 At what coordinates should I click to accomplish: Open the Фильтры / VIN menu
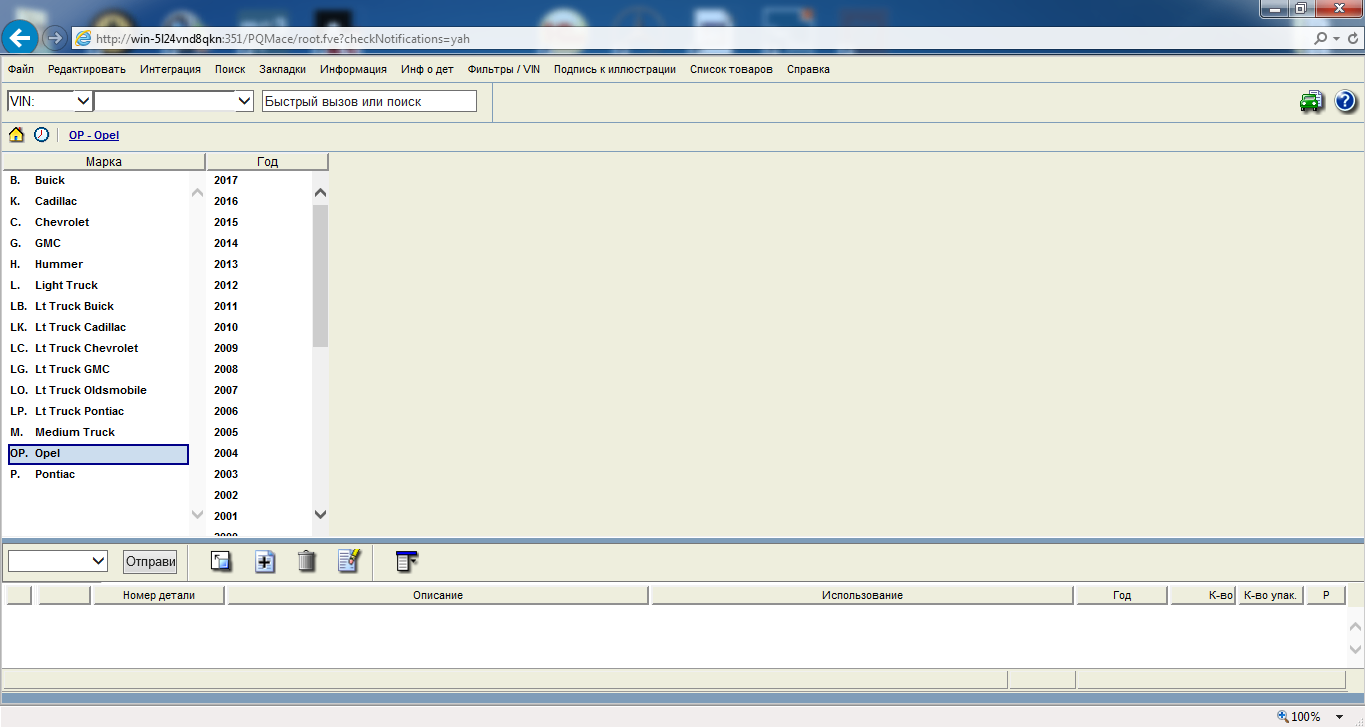point(504,69)
